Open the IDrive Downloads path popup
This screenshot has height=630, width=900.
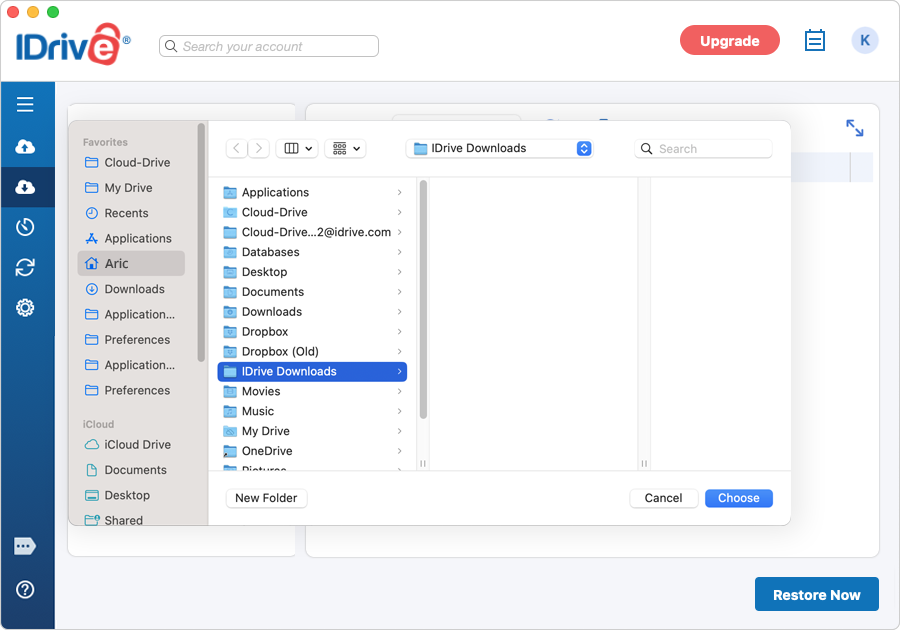[x=499, y=149]
